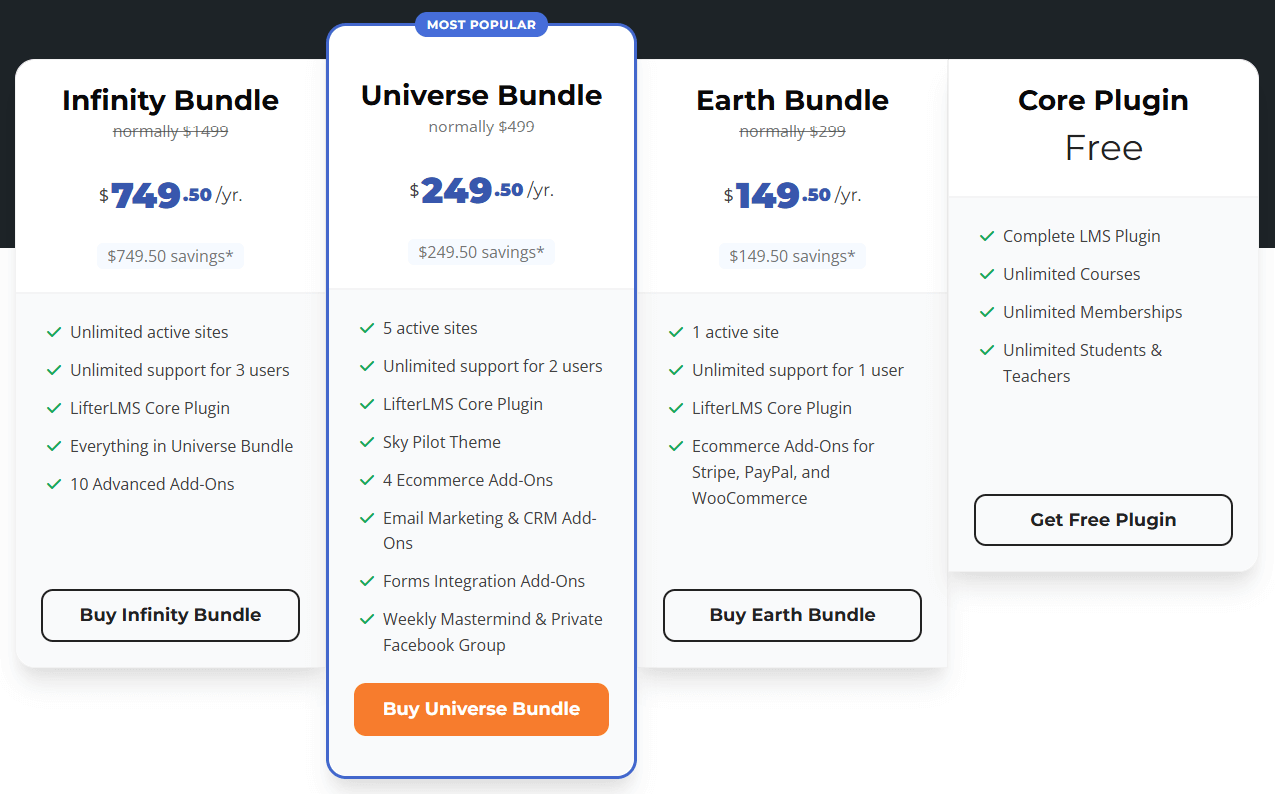Click the Universe Bundle heading
The height and width of the screenshot is (794, 1275).
click(x=481, y=95)
